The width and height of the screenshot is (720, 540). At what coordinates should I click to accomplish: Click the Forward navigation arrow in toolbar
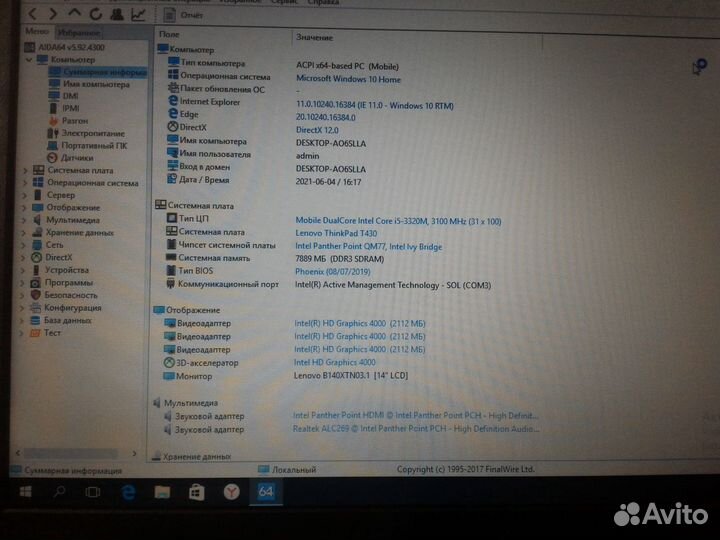click(53, 15)
